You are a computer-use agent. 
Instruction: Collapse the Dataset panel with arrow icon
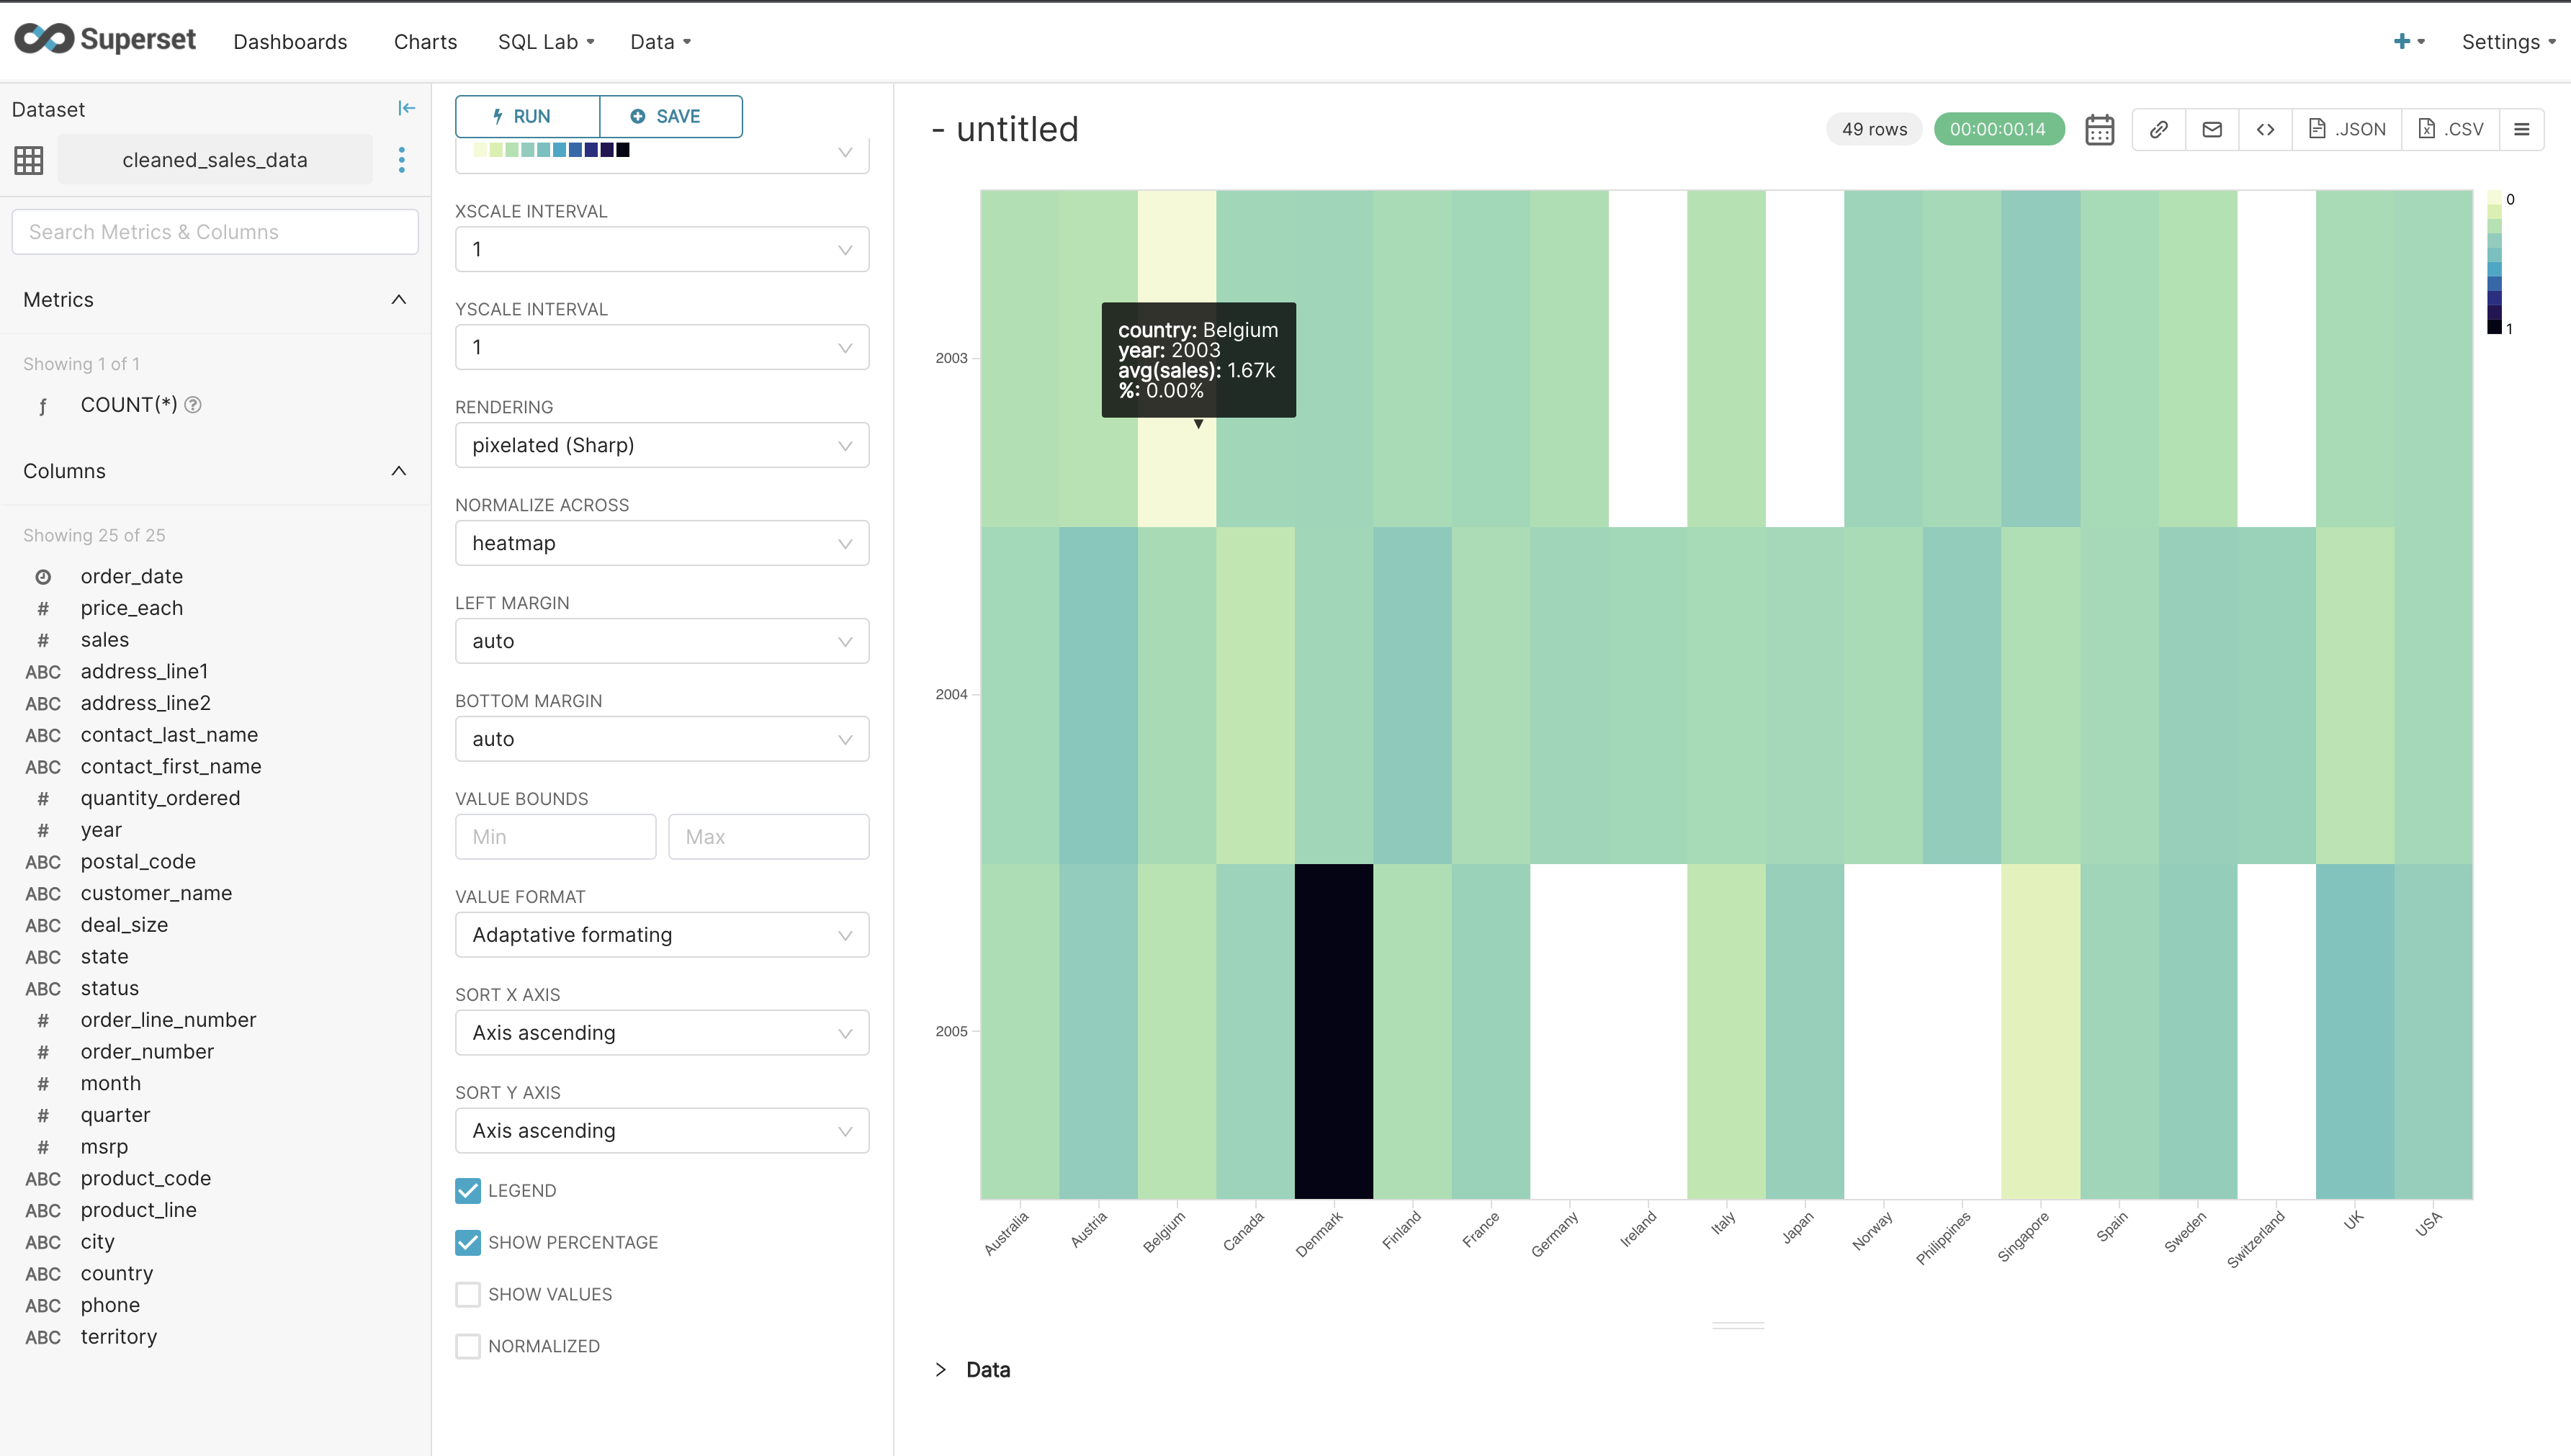click(406, 107)
